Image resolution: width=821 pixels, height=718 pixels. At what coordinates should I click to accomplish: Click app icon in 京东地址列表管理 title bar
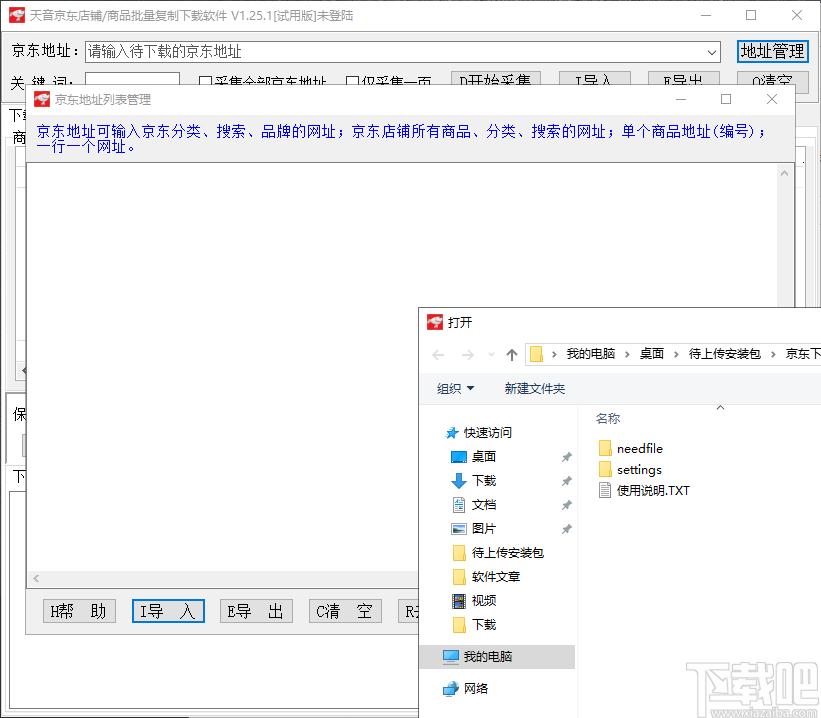41,99
